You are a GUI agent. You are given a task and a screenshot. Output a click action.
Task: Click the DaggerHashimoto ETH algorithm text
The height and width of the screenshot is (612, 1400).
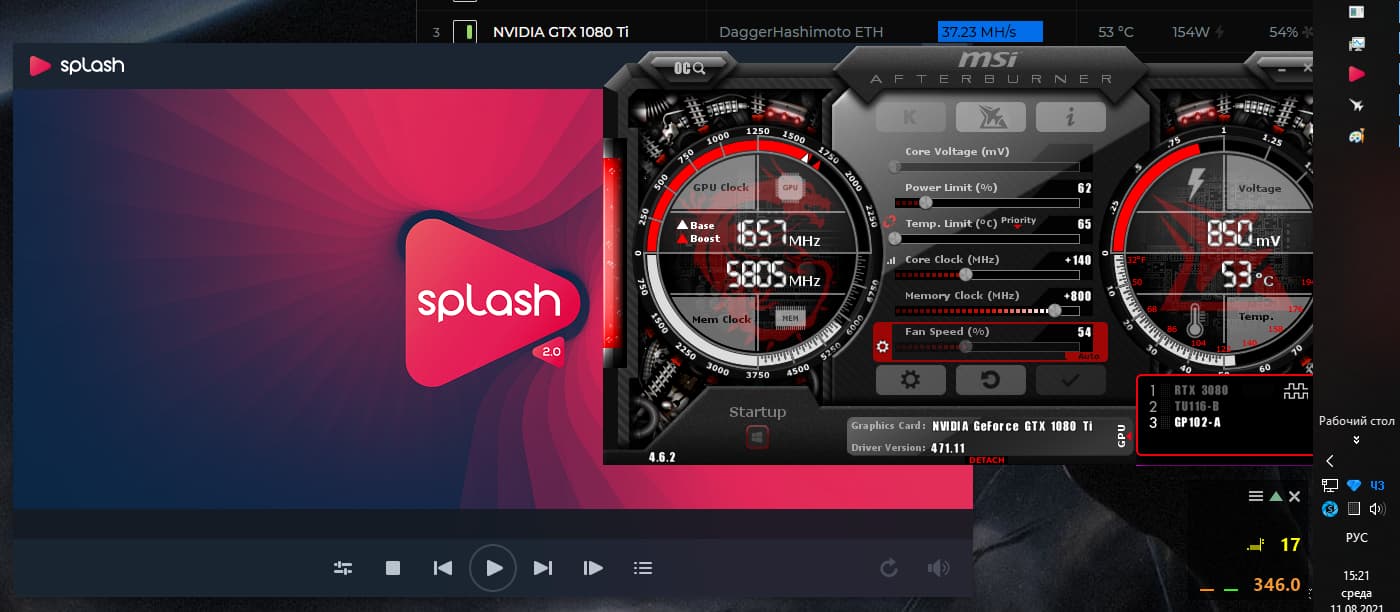(801, 32)
